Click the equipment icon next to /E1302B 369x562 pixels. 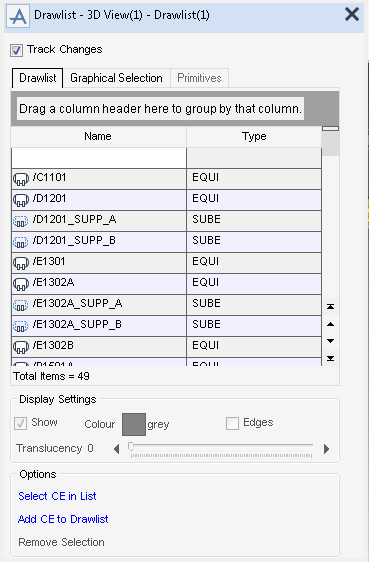click(21, 347)
